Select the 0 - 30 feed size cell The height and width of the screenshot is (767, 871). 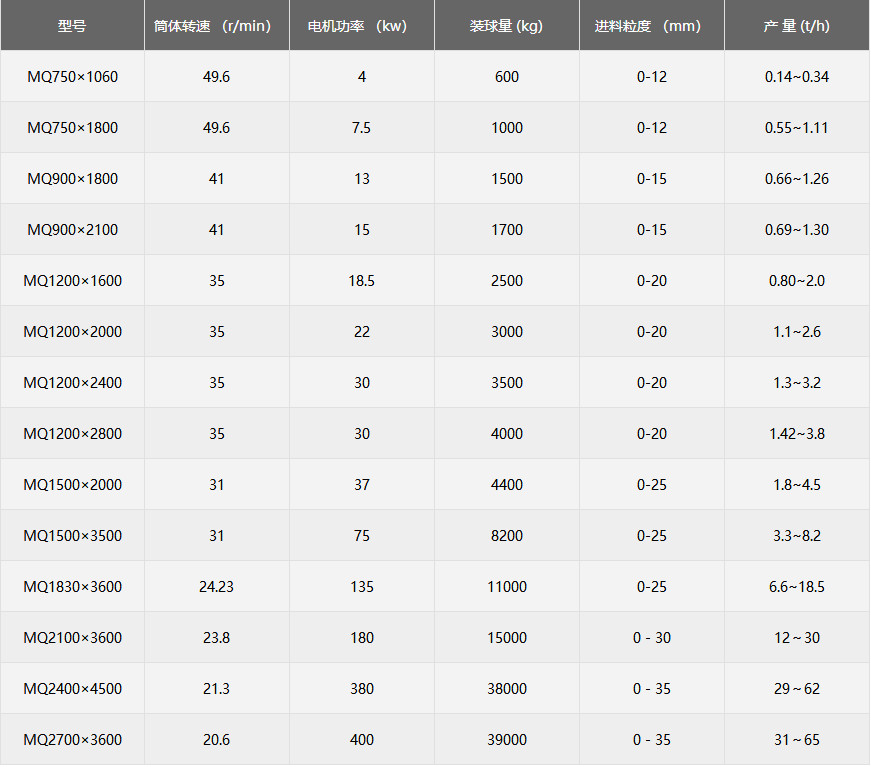[x=652, y=638]
